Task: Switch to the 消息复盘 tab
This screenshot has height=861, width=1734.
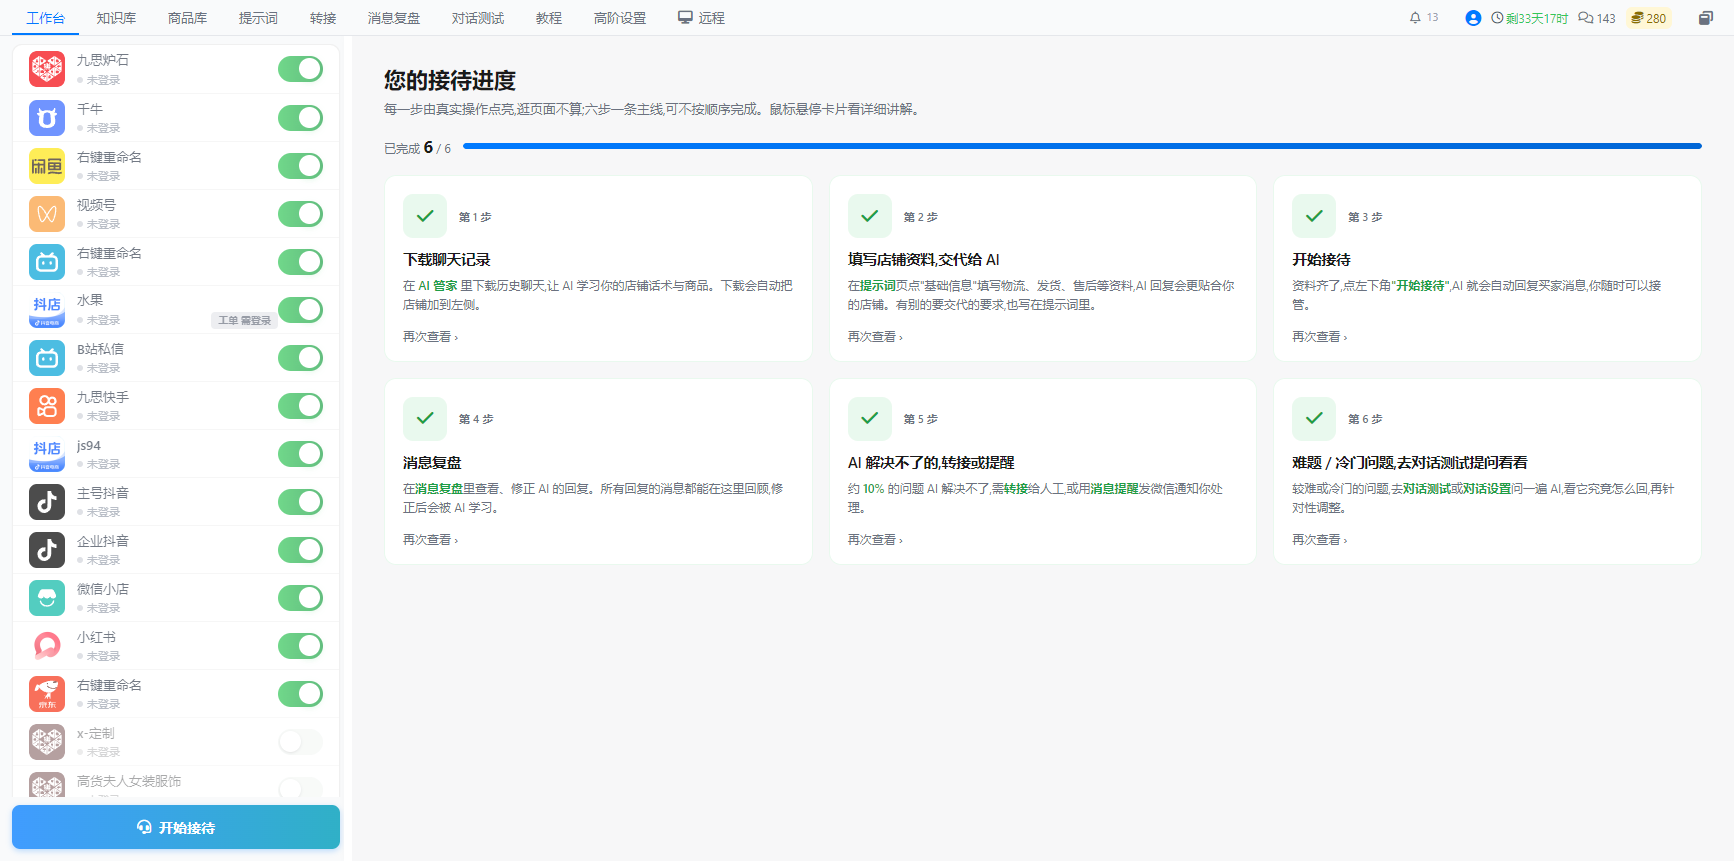Action: [x=394, y=18]
